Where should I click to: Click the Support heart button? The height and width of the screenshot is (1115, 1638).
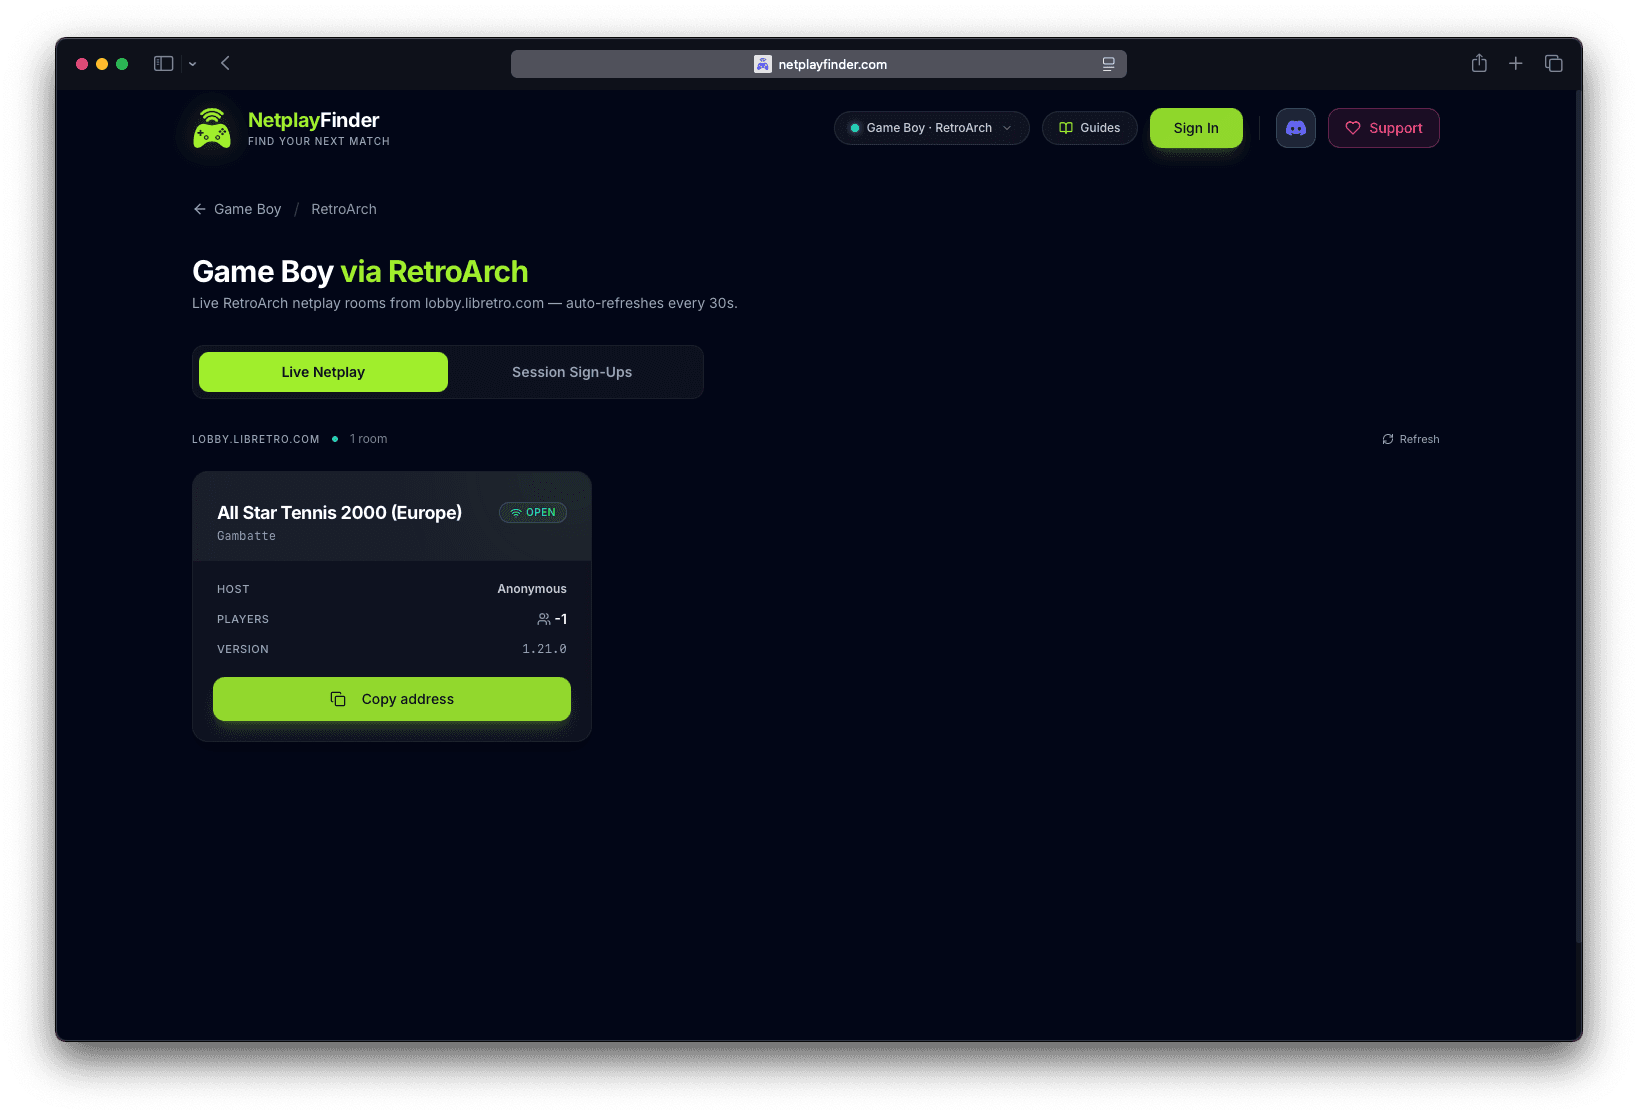(x=1383, y=128)
